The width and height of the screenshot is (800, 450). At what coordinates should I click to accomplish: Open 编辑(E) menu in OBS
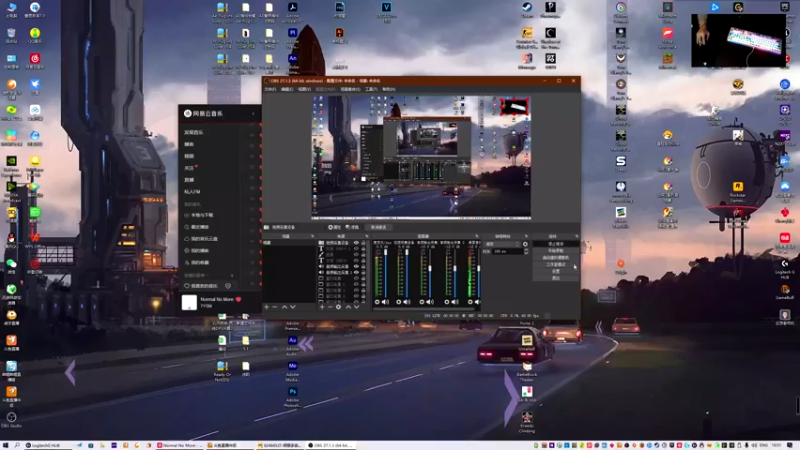coord(287,89)
